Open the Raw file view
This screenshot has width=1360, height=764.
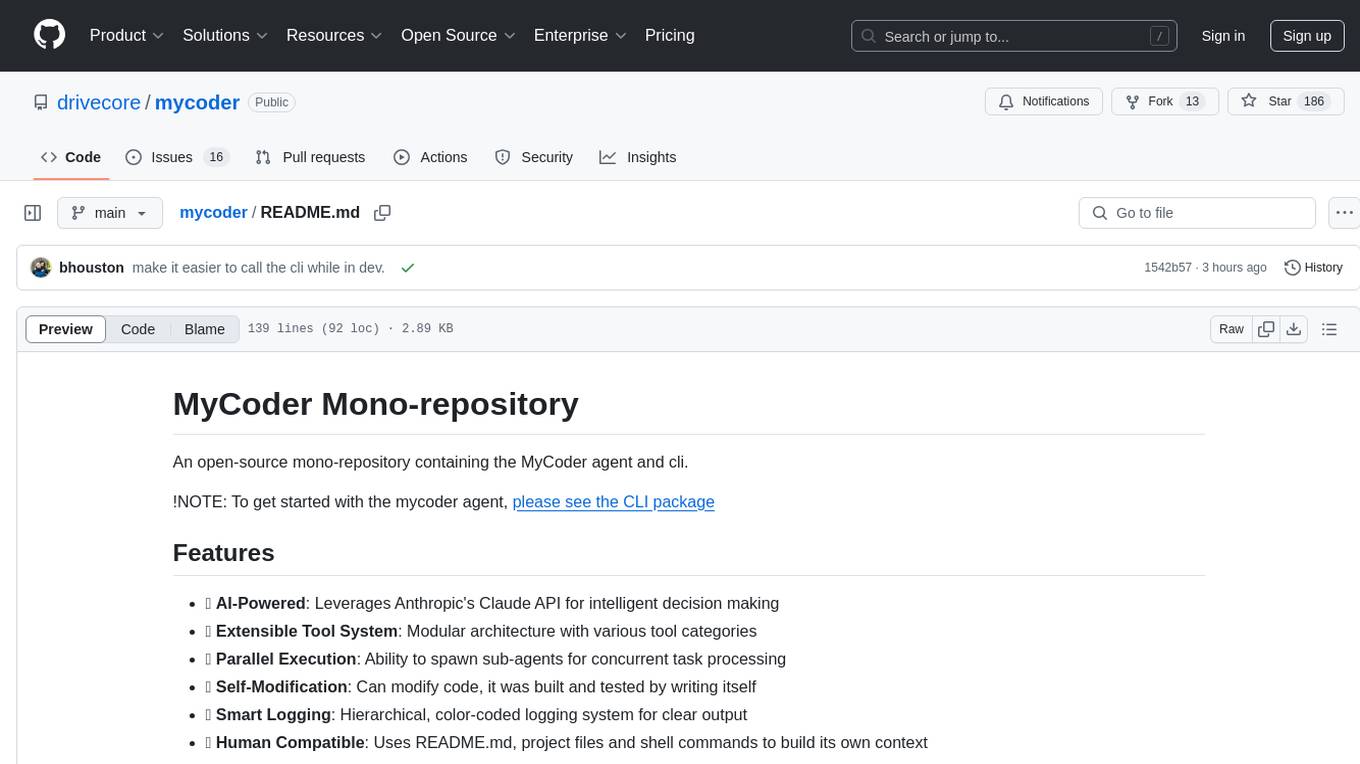[1231, 329]
